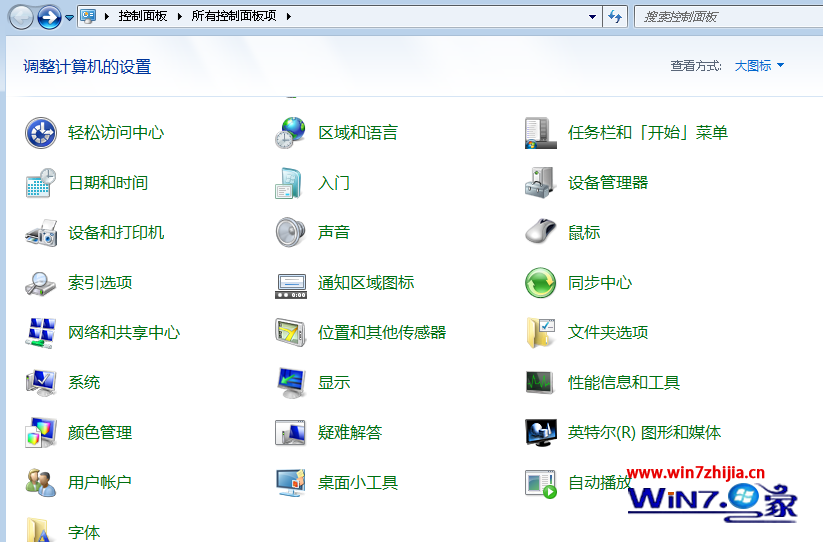Click the 任务栏和「开始」菜单 link
Viewport: 823px width, 542px height.
point(648,133)
